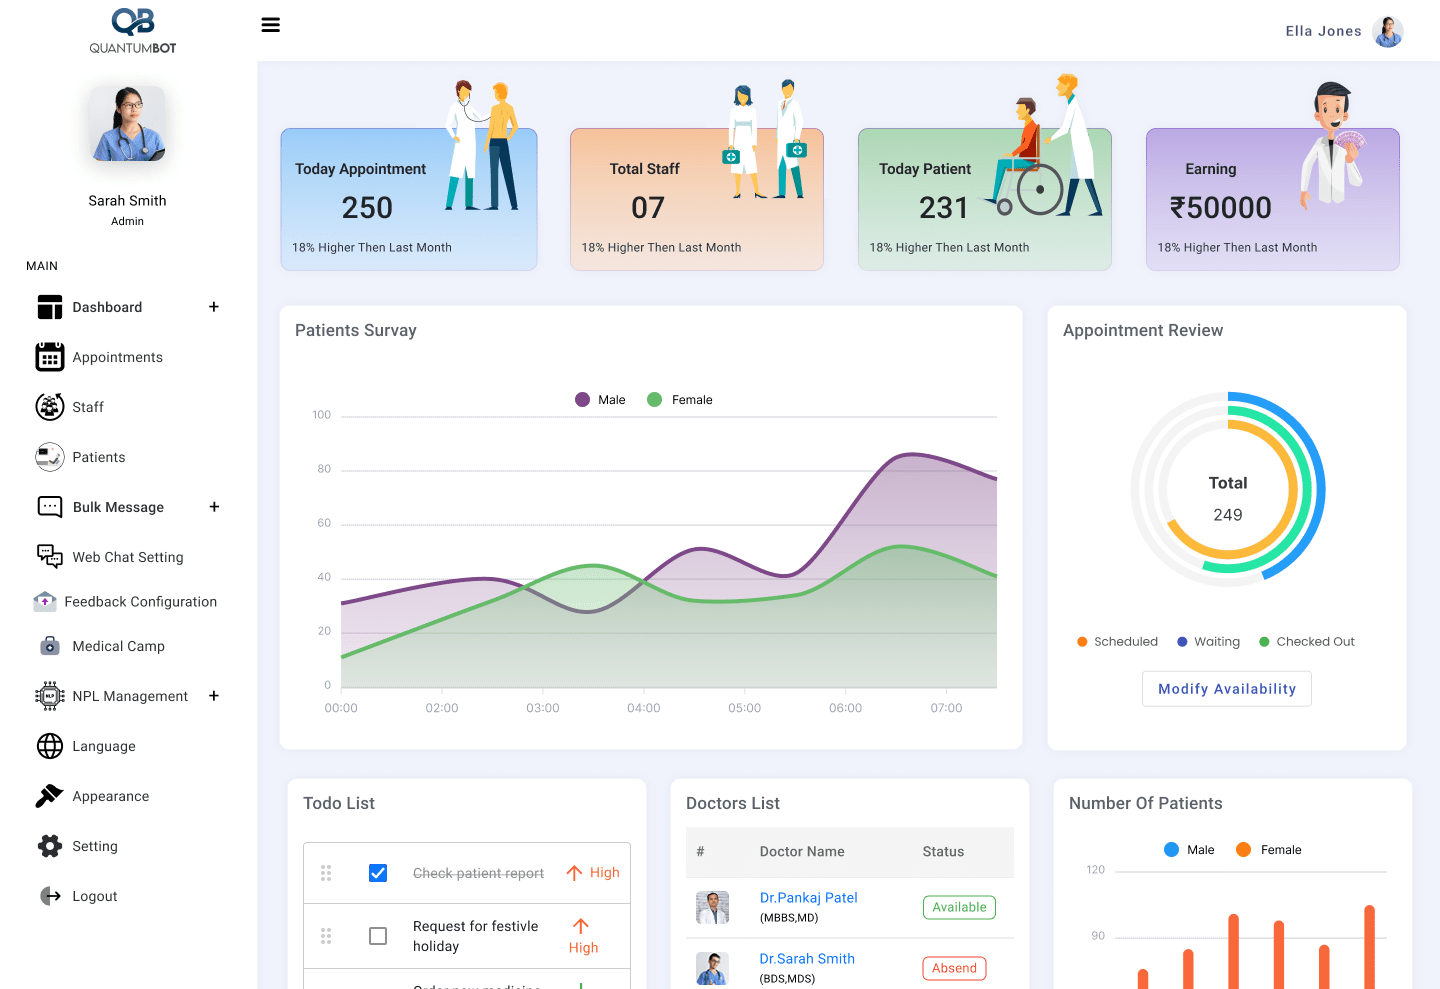
Task: Toggle Female in Number Of Patients legend
Action: (1269, 850)
